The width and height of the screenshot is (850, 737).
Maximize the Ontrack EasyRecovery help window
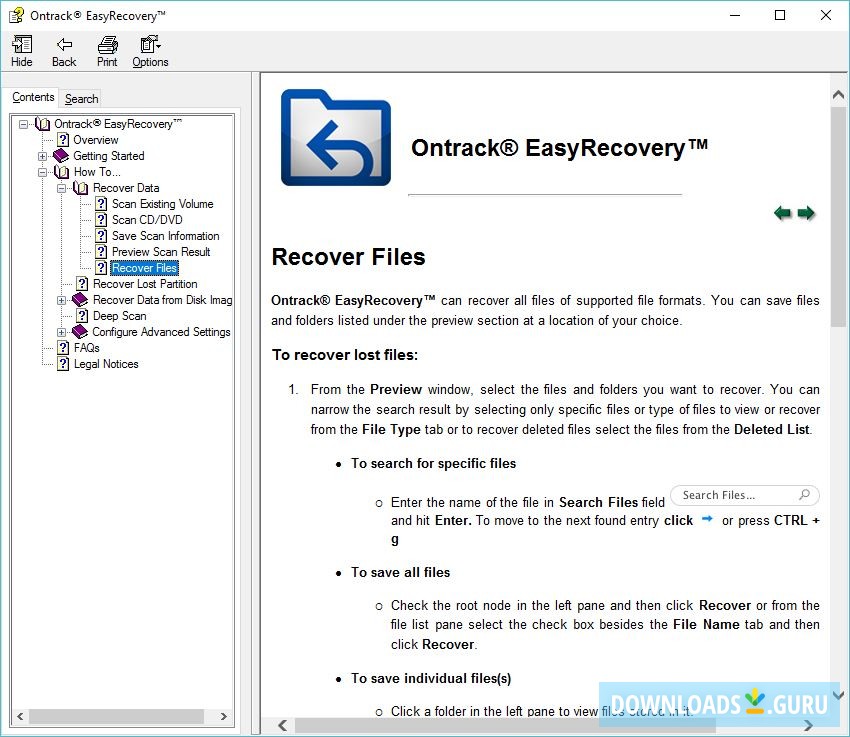pos(780,15)
